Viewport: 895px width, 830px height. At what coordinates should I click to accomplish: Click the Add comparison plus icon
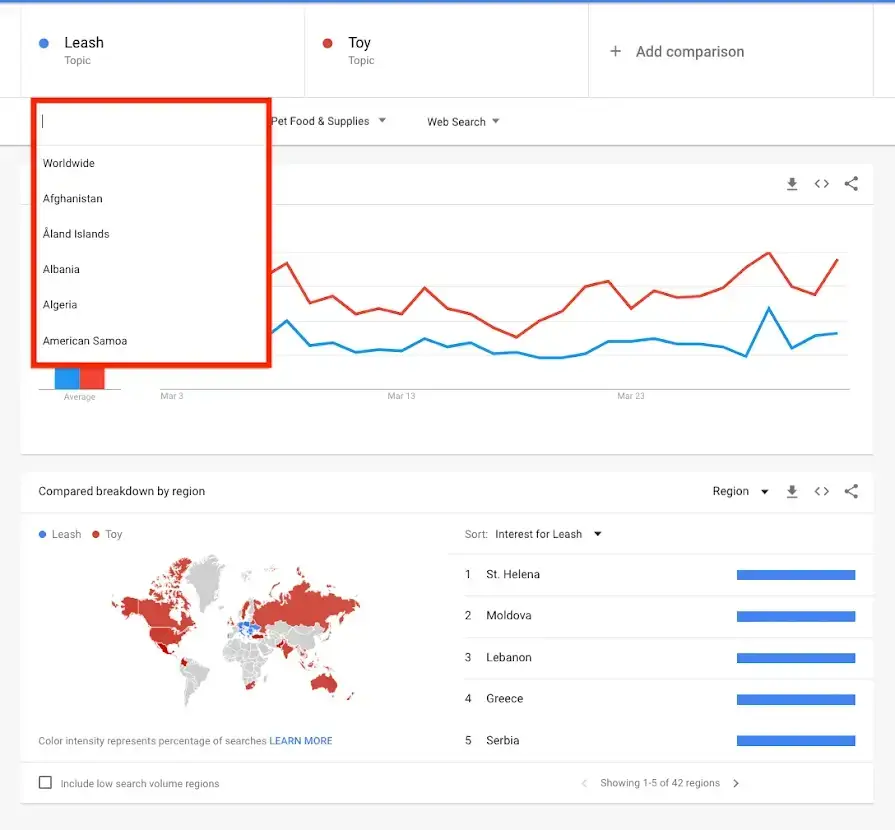(616, 51)
